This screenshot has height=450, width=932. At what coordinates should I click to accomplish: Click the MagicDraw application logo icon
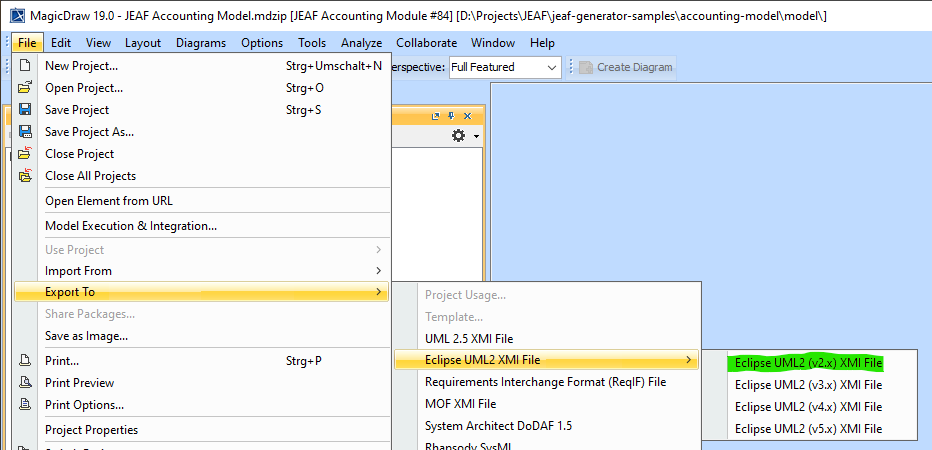18,15
